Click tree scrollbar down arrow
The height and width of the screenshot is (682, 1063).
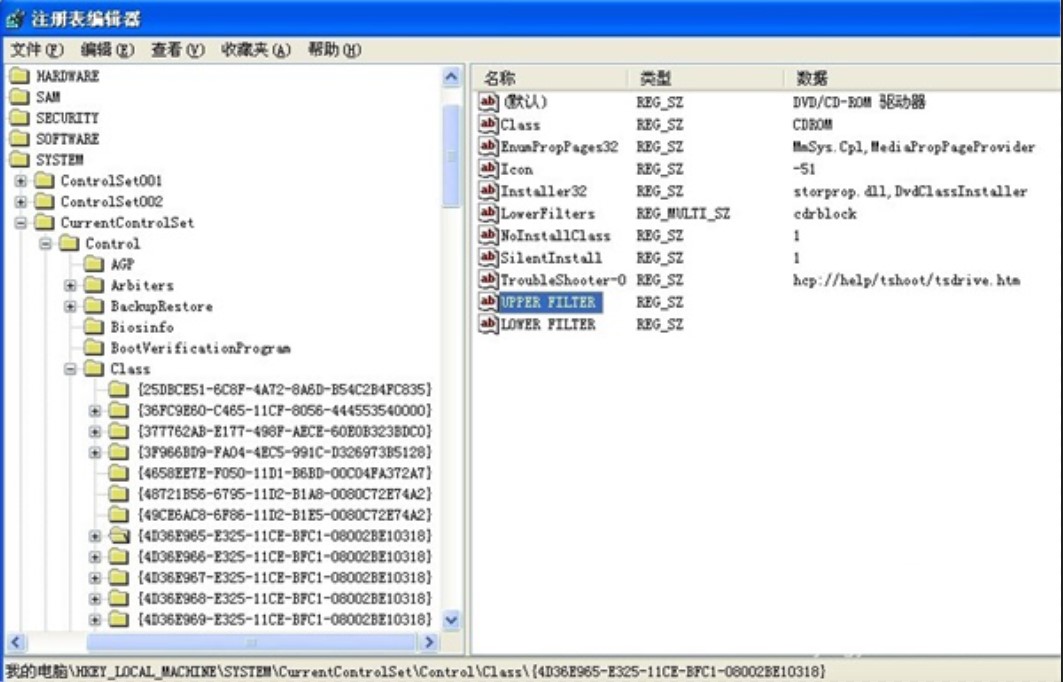(451, 620)
